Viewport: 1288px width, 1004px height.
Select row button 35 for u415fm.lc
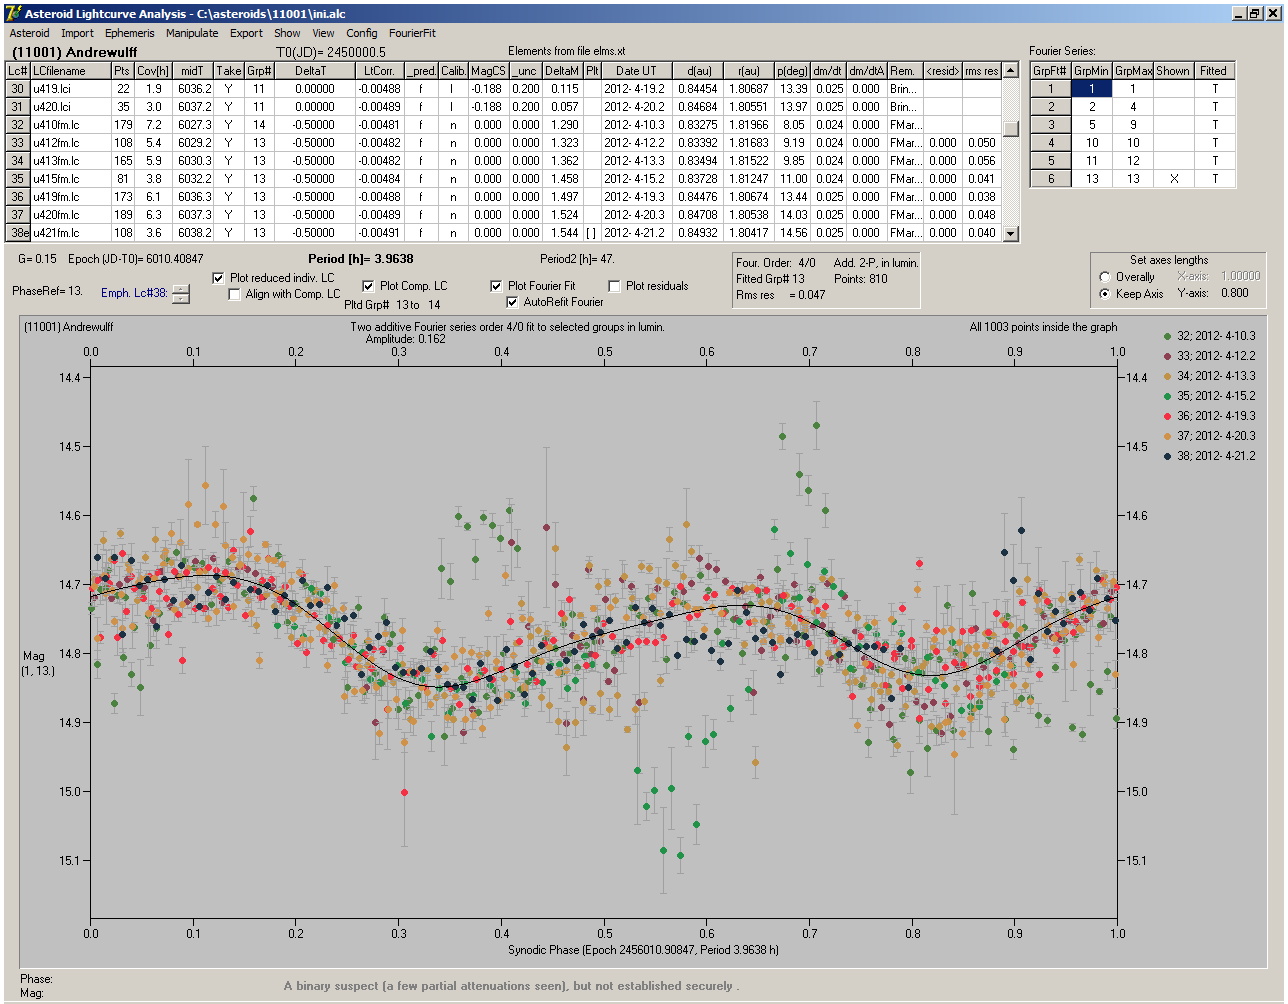click(x=18, y=179)
